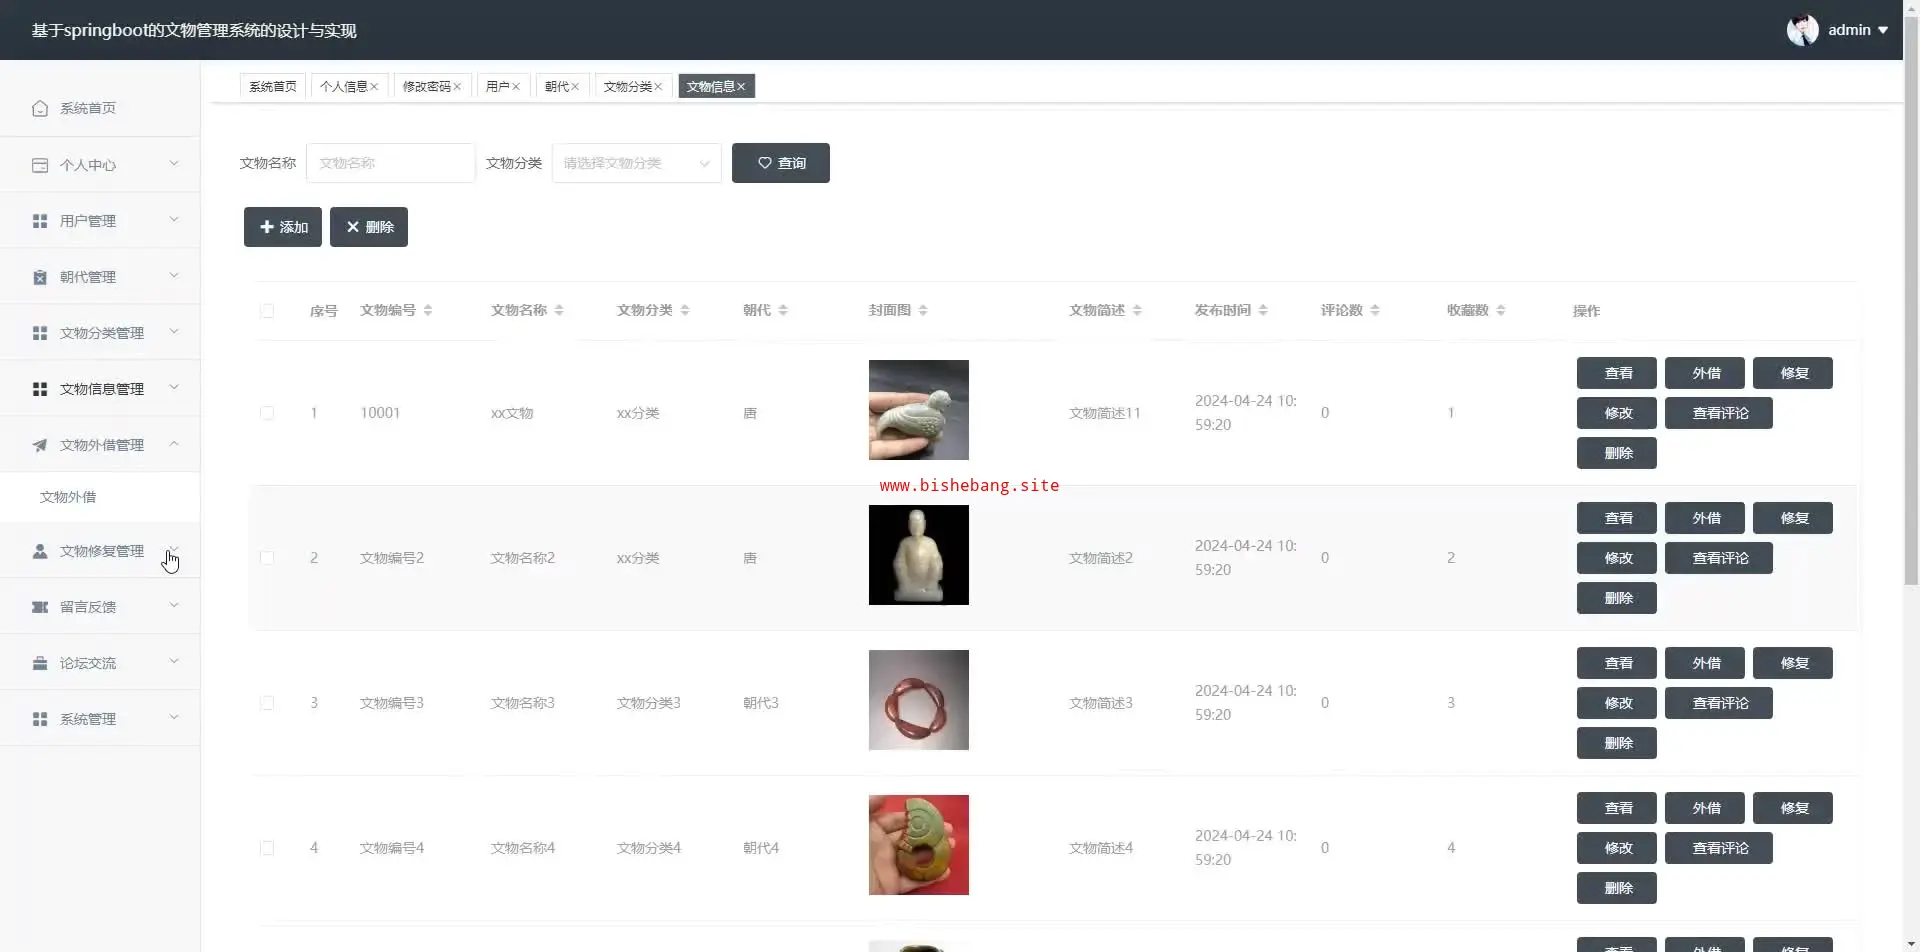Click the 个人中心 sidebar icon
Image resolution: width=1920 pixels, height=952 pixels.
click(40, 165)
